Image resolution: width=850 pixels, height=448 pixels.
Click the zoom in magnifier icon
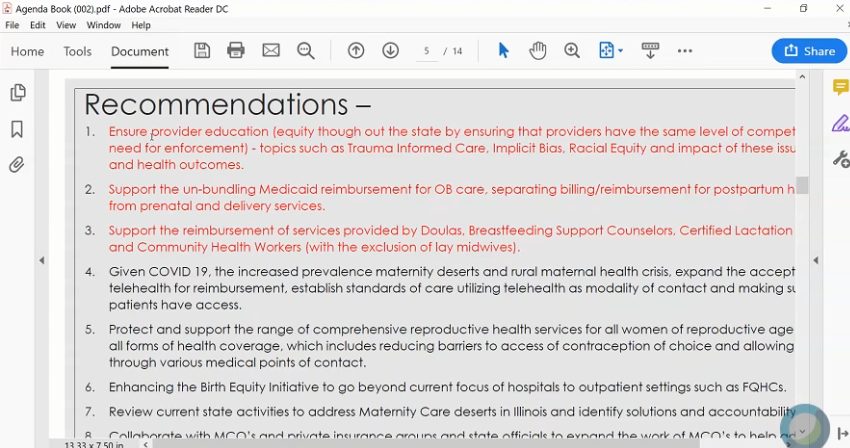click(572, 51)
